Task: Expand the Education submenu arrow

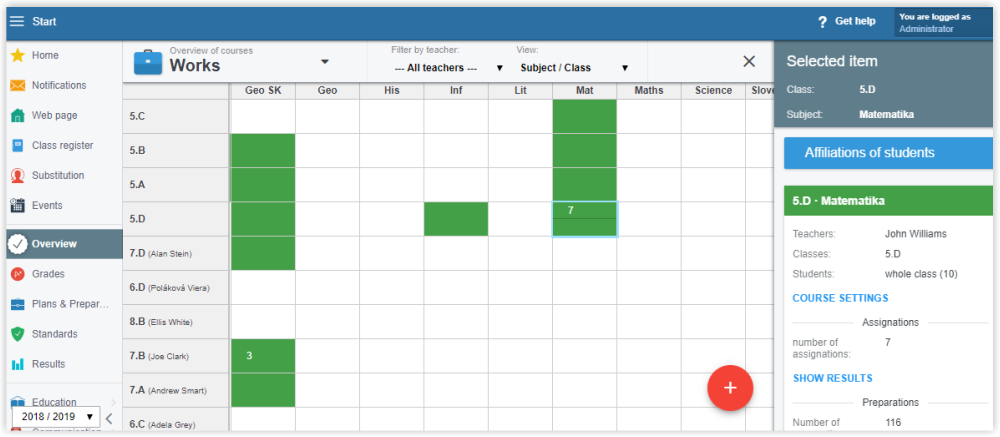Action: tap(113, 402)
